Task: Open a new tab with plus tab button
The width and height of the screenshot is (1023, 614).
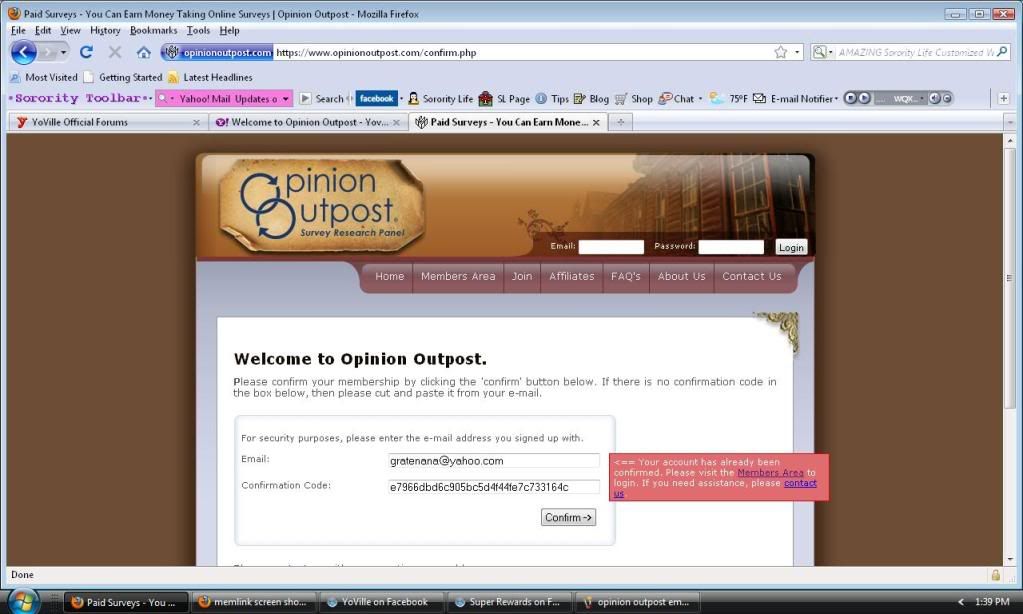Action: [x=620, y=122]
